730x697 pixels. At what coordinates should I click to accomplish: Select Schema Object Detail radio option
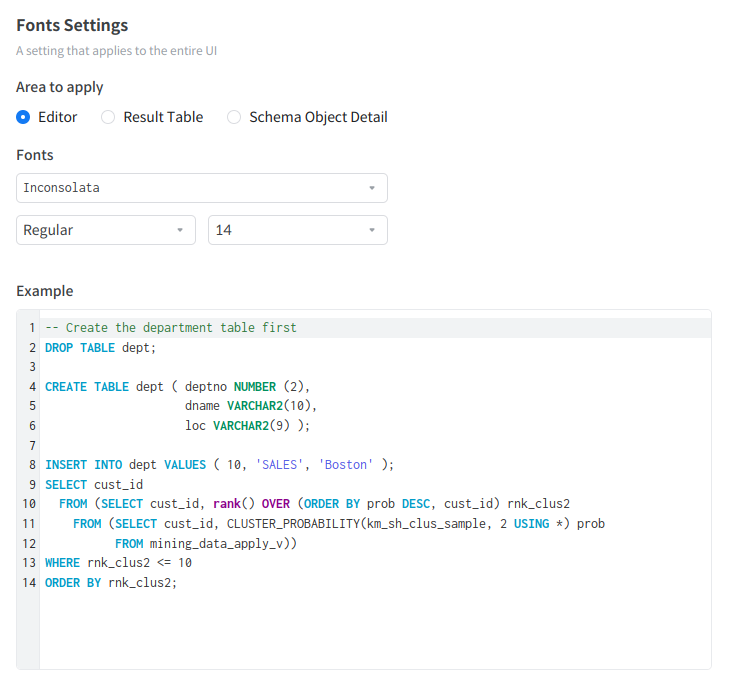click(x=234, y=117)
